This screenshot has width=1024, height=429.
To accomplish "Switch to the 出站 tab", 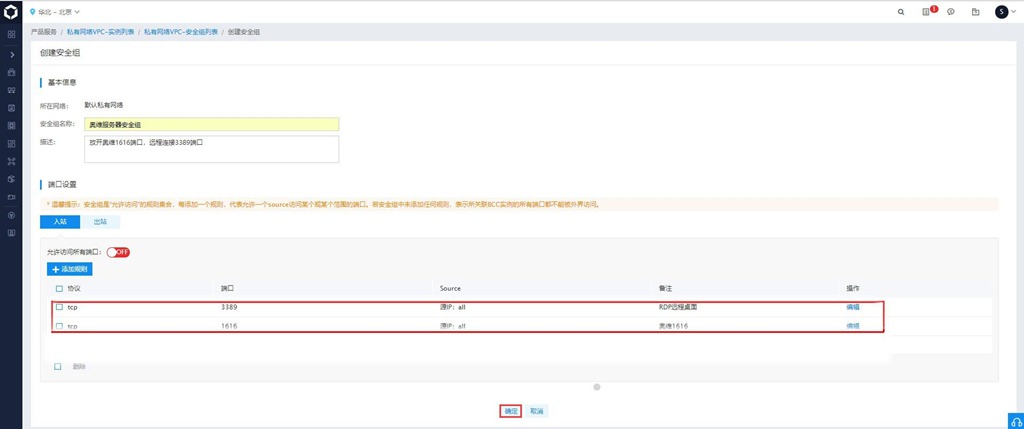I will click(x=100, y=222).
